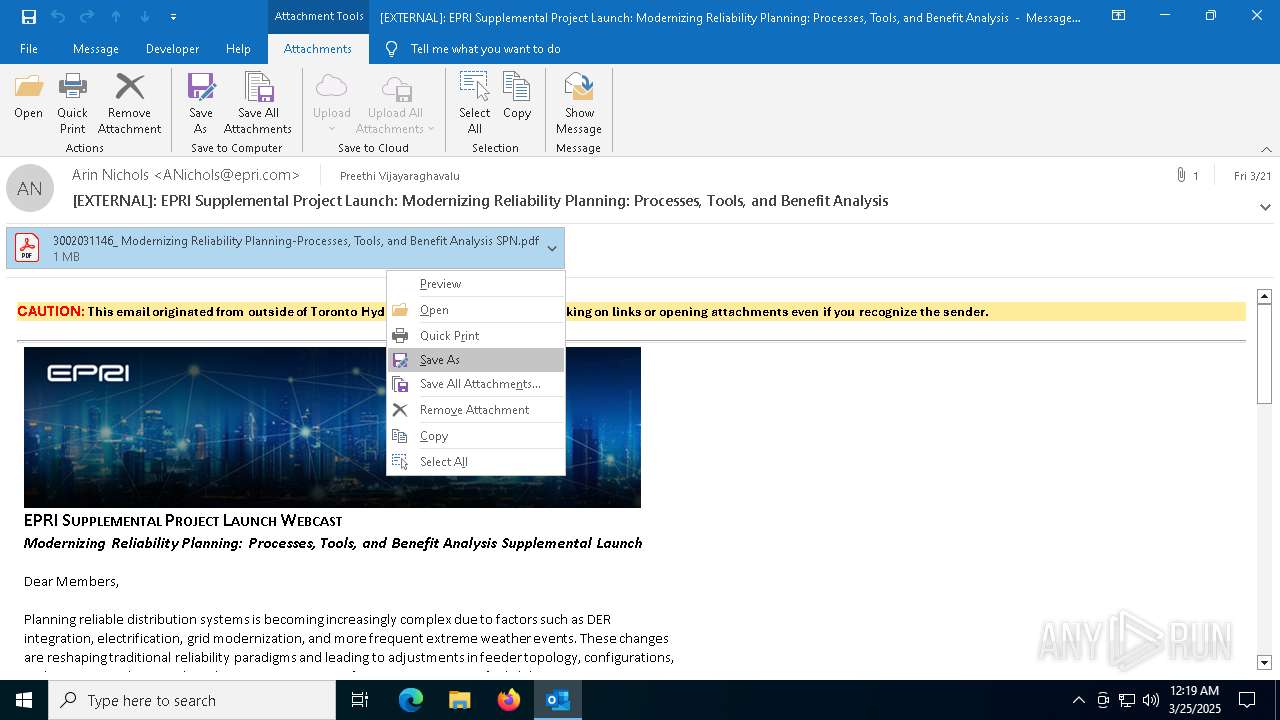Image resolution: width=1280 pixels, height=720 pixels.
Task: Click the volume speaker tray icon
Action: coord(1150,700)
